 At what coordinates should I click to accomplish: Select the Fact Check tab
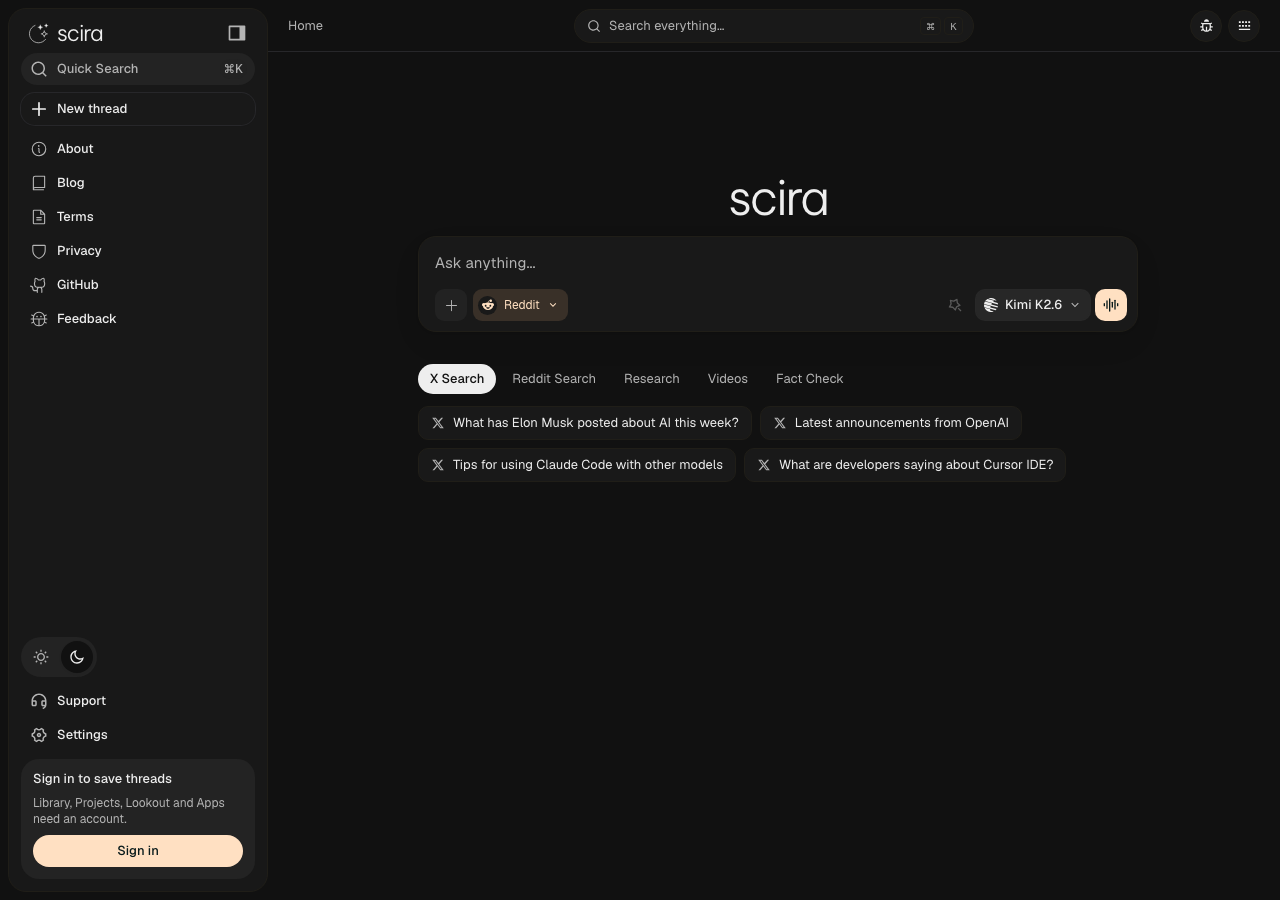click(810, 379)
